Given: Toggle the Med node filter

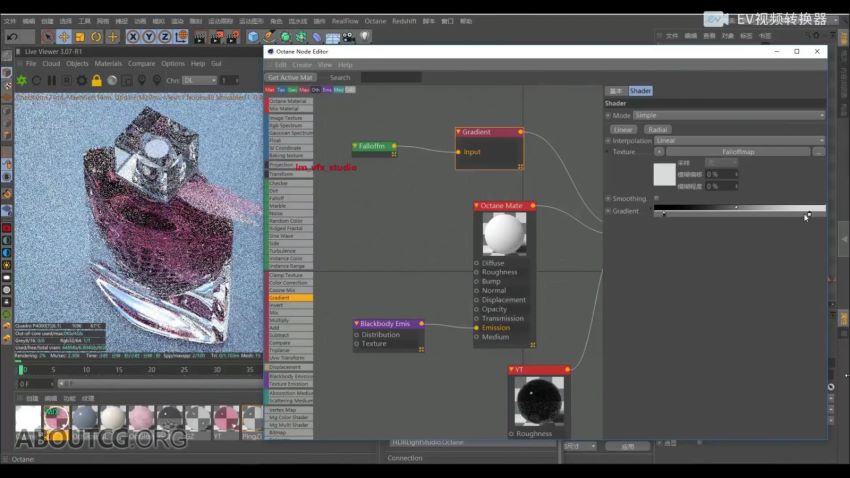Looking at the screenshot, I should click(339, 90).
